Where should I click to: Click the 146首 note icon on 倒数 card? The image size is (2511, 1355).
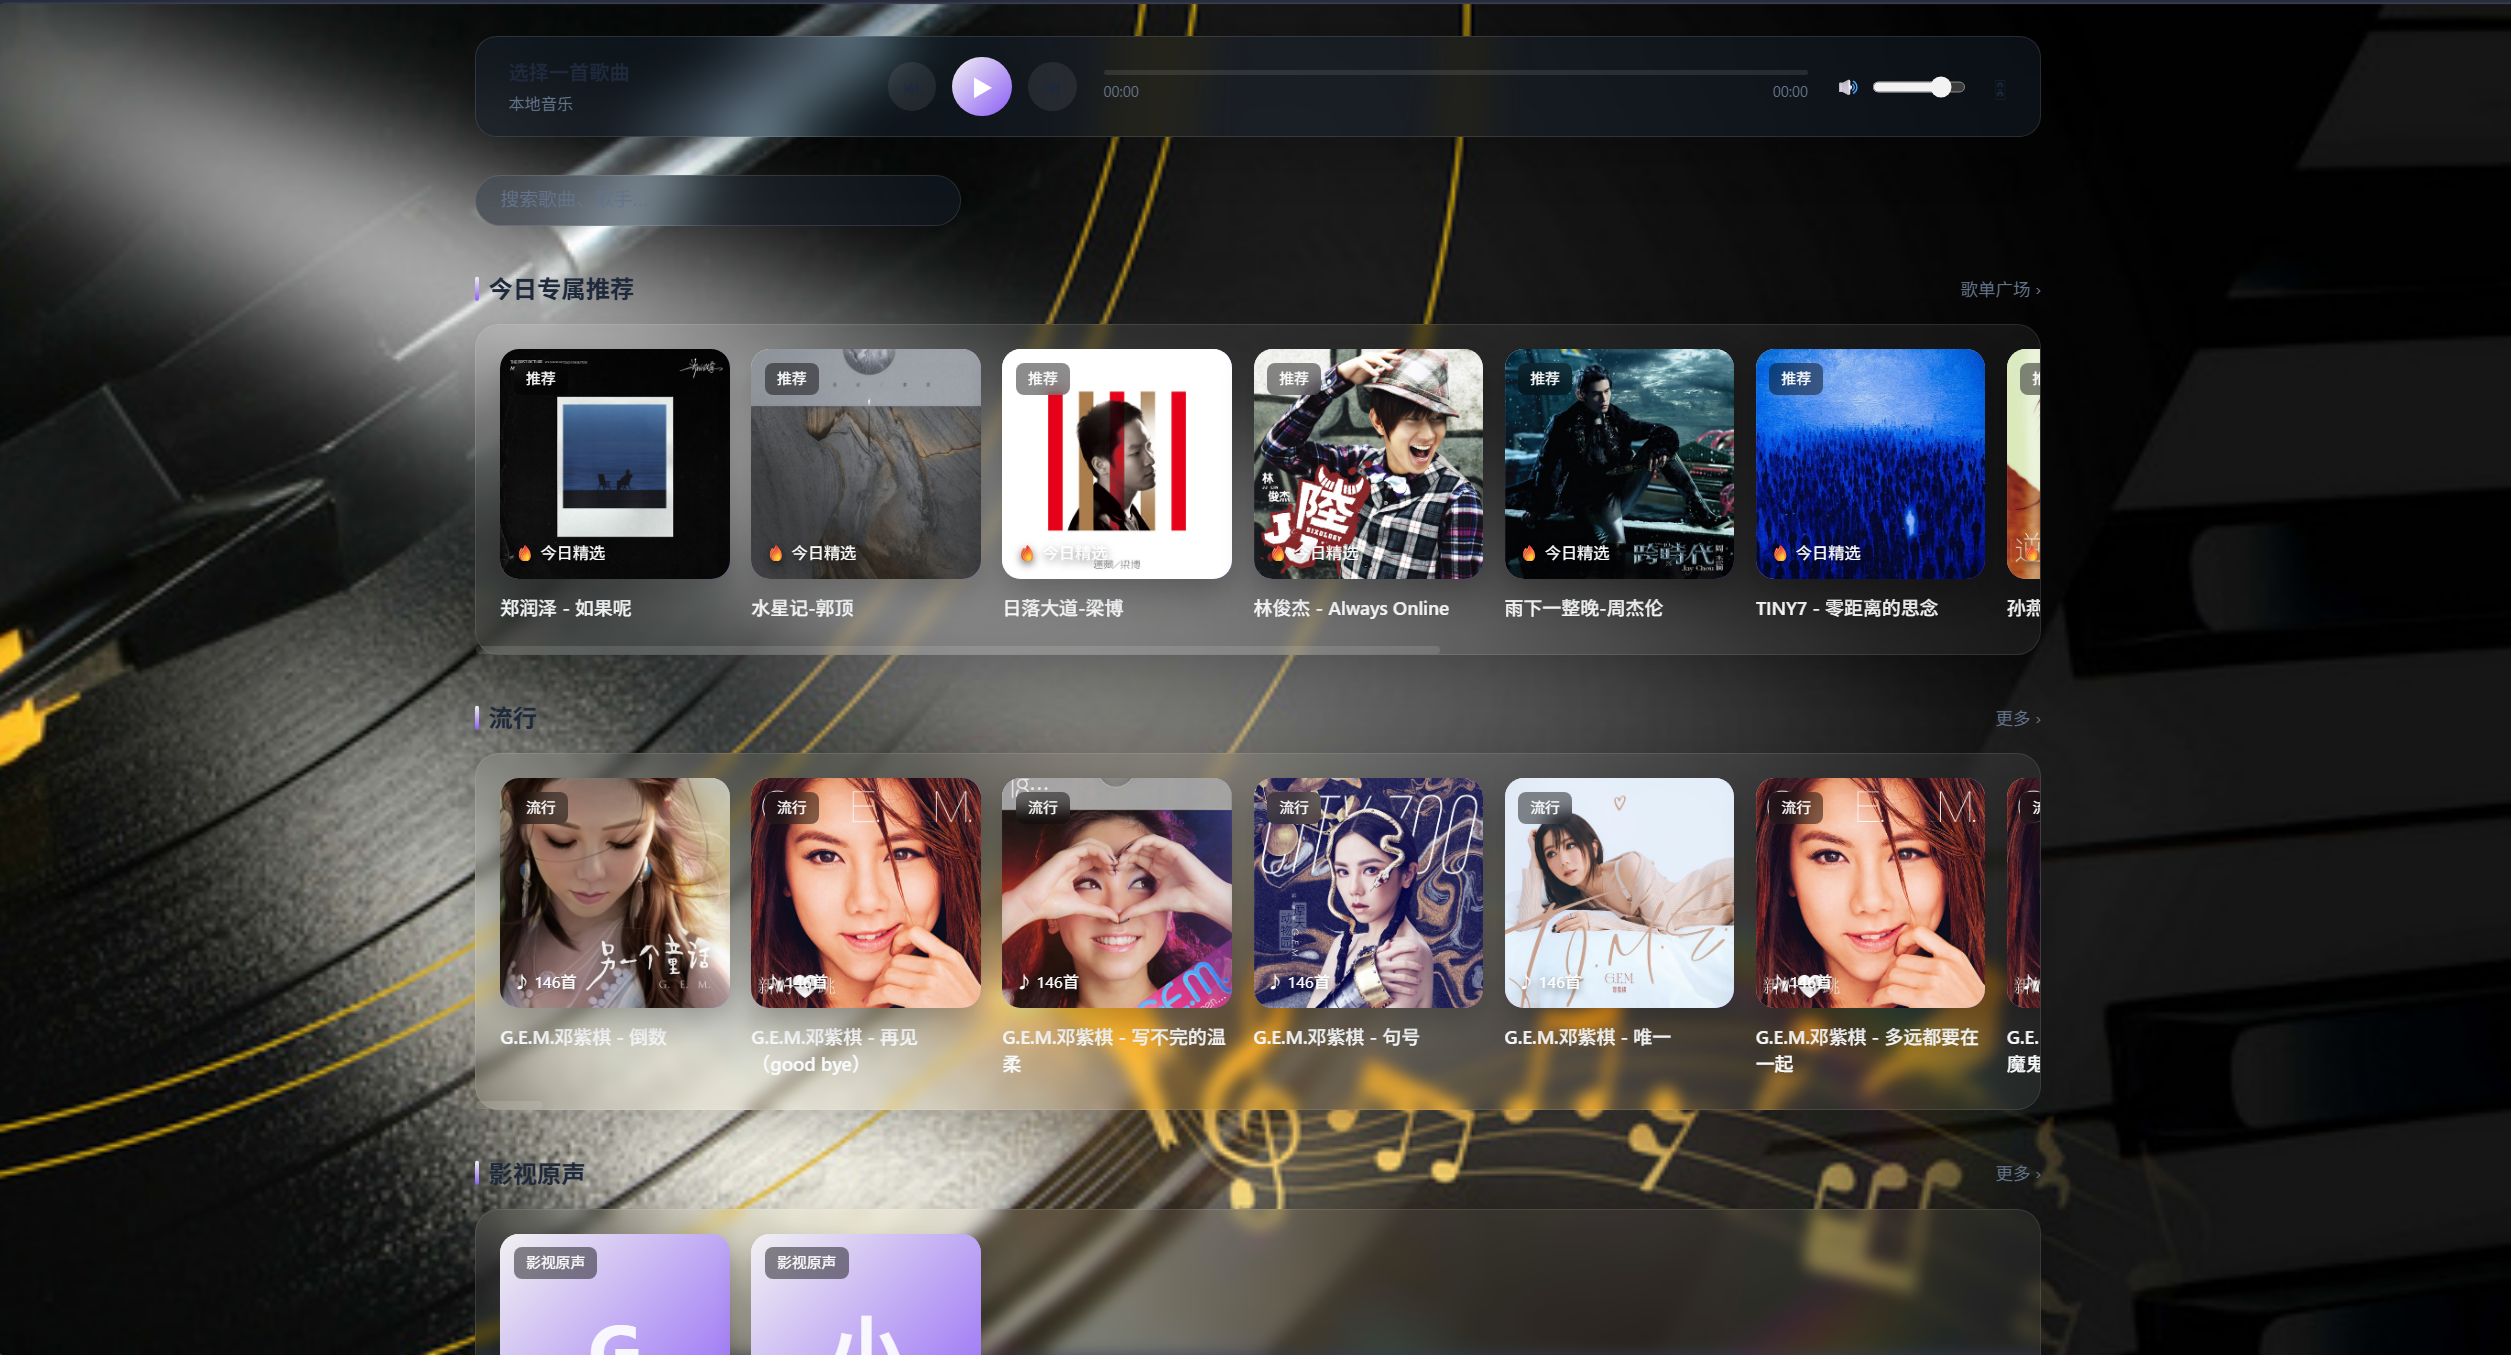(546, 983)
